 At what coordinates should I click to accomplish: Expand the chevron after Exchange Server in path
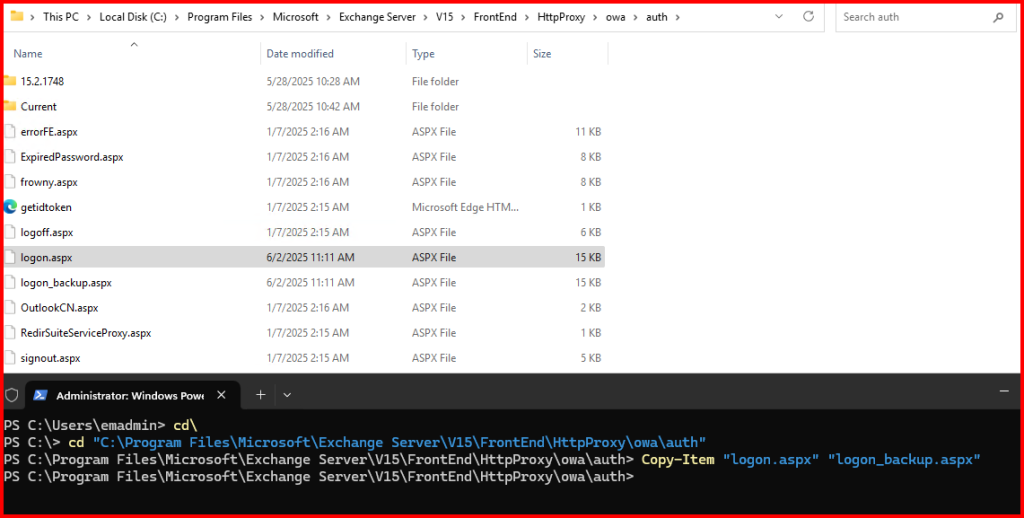point(427,17)
